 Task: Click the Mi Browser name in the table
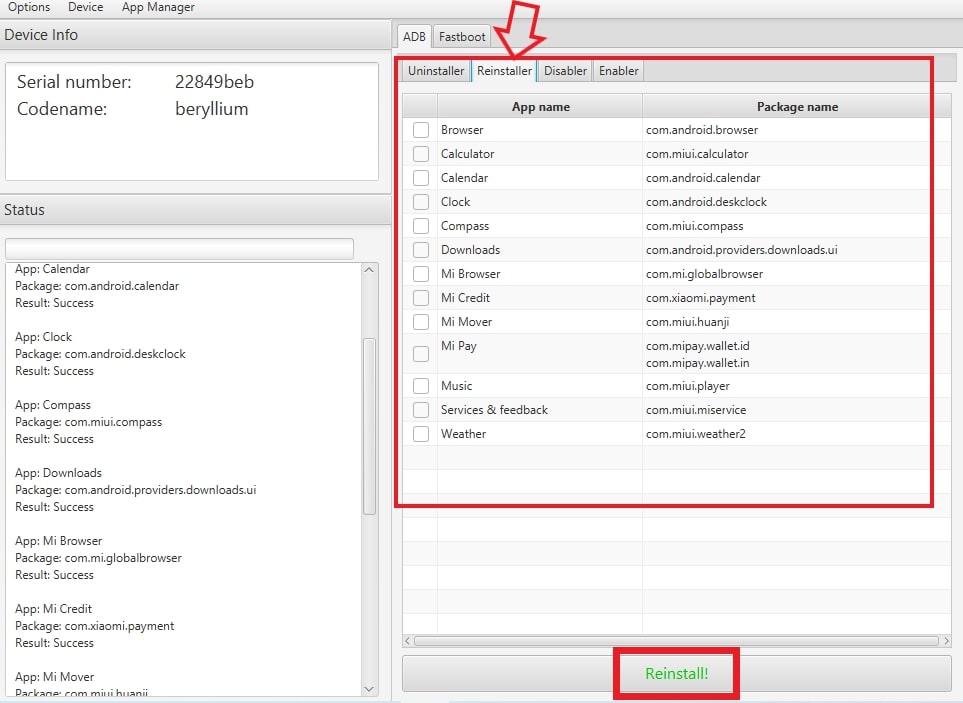coord(470,274)
